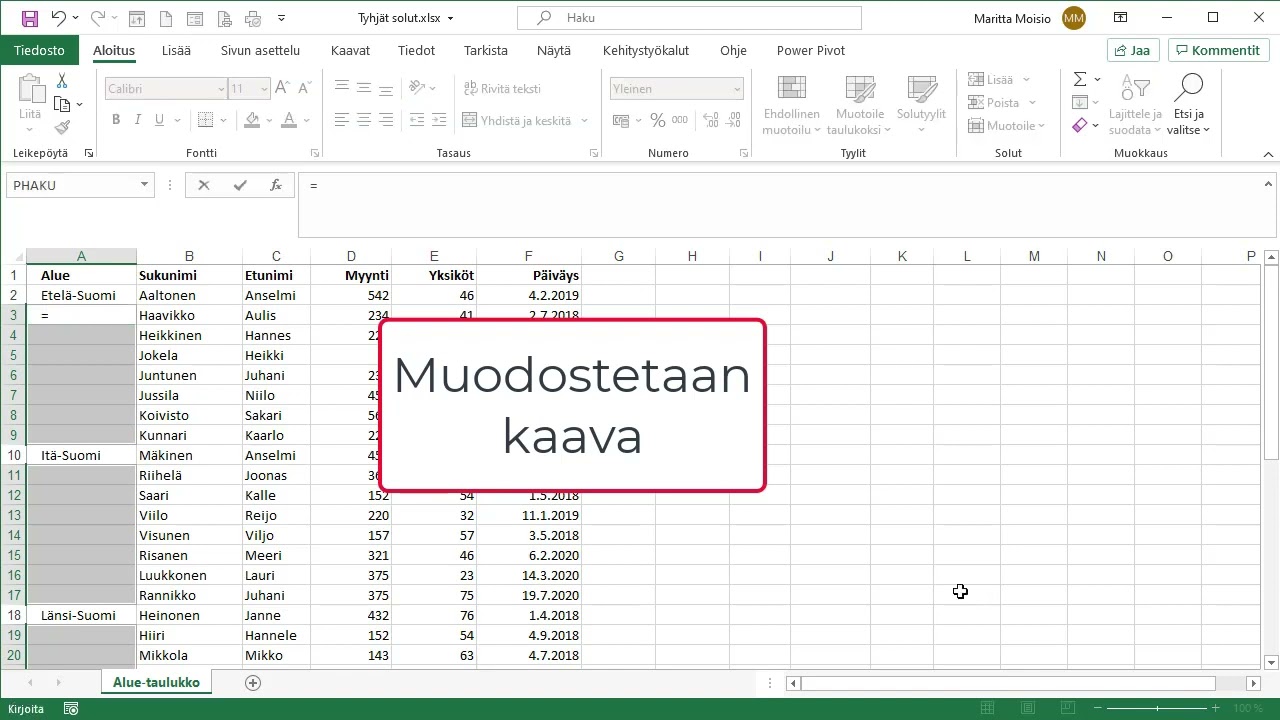Open the Tiedosto file tab
The image size is (1280, 720).
pos(40,51)
